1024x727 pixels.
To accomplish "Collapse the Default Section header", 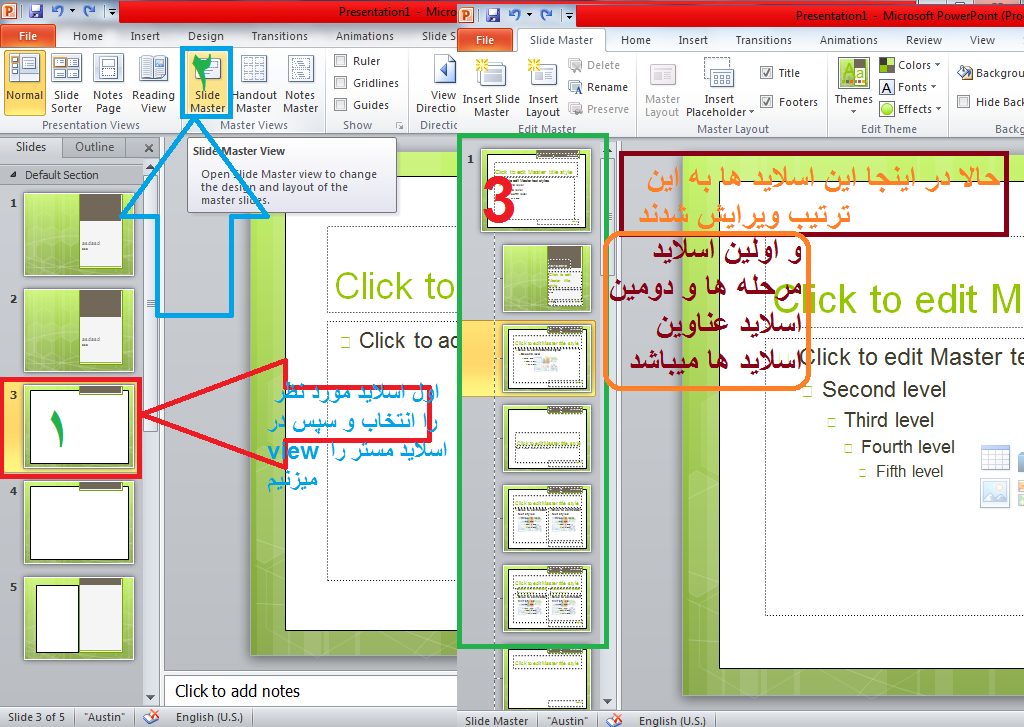I will click(x=14, y=175).
